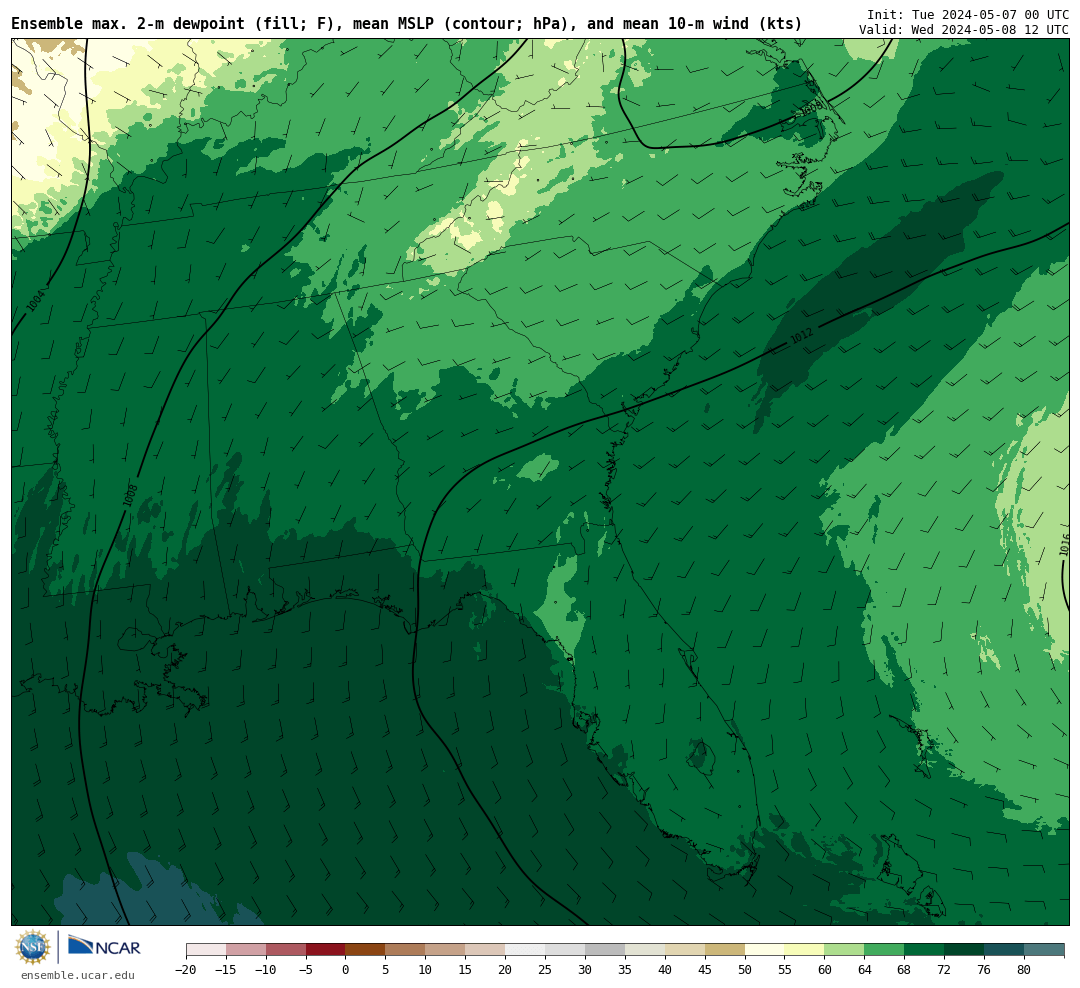Click the Init: Tue 2024-05-07 00 UTC text
The height and width of the screenshot is (988, 1080).
tap(968, 14)
